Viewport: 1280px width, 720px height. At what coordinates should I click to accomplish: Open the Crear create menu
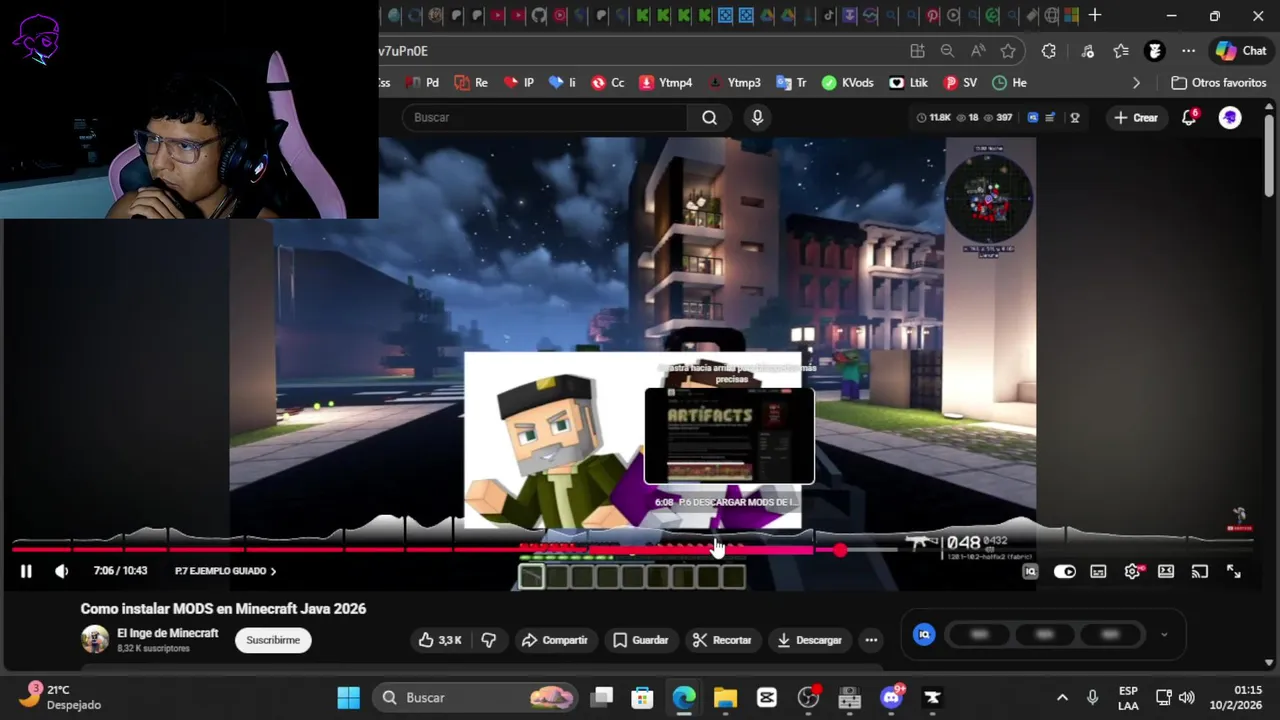(x=1136, y=117)
